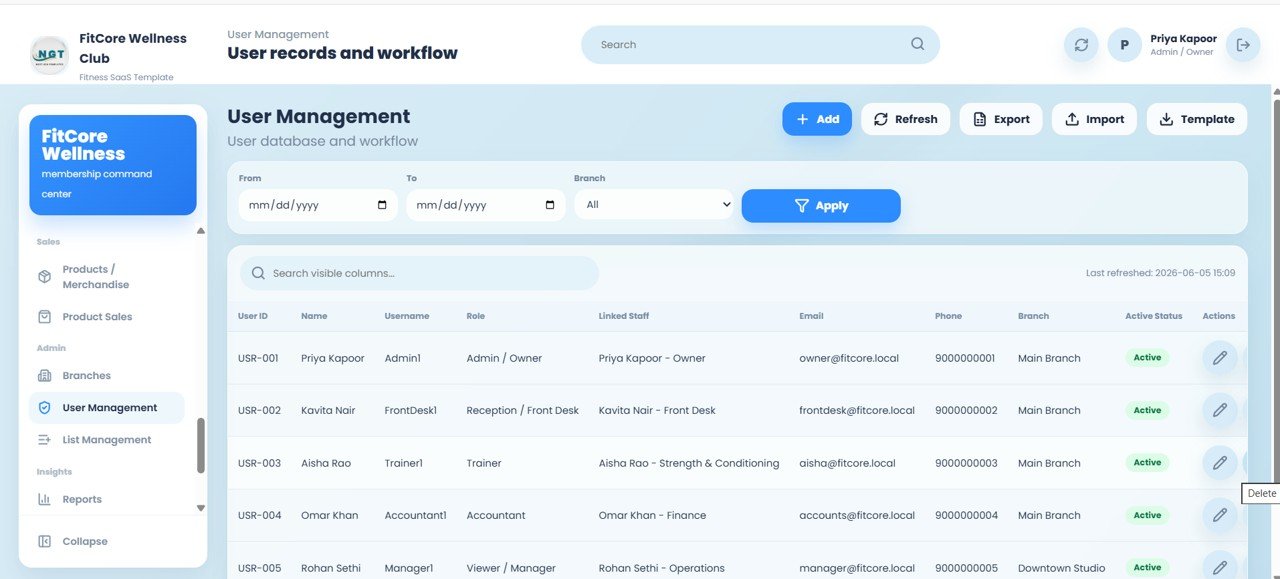
Task: Click the User ID column header
Action: coord(253,316)
